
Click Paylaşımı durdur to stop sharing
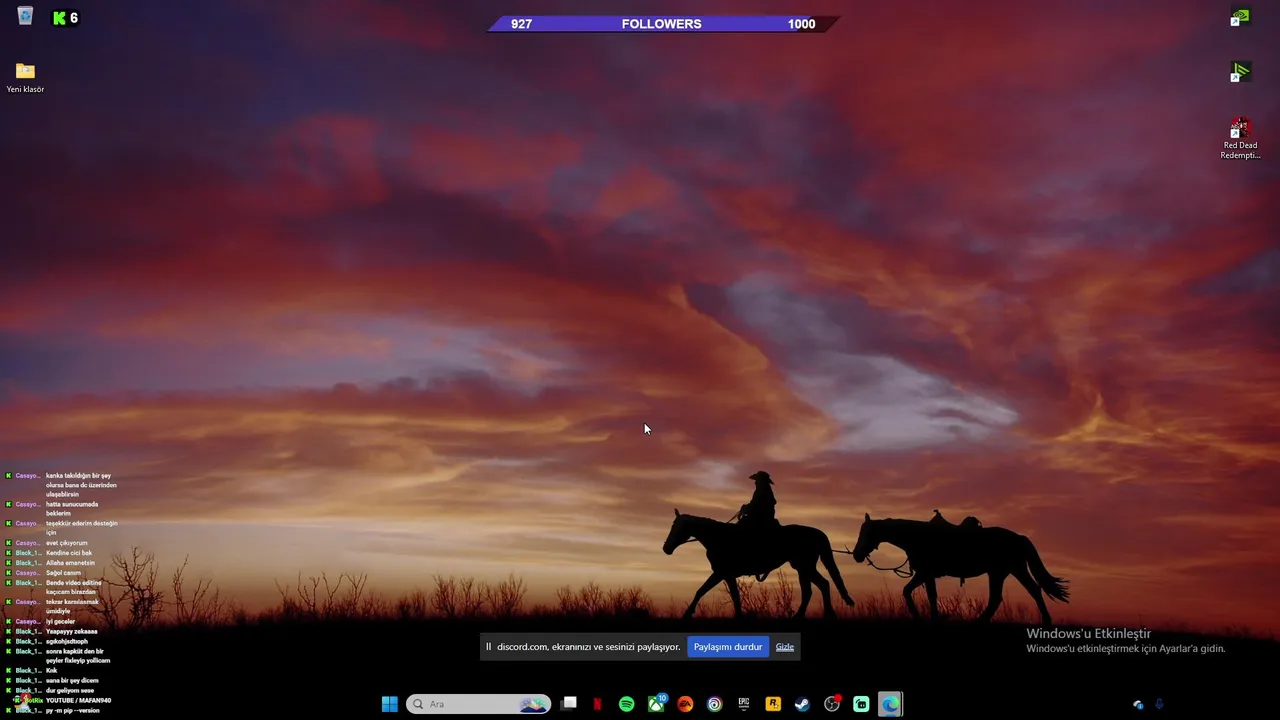point(728,647)
